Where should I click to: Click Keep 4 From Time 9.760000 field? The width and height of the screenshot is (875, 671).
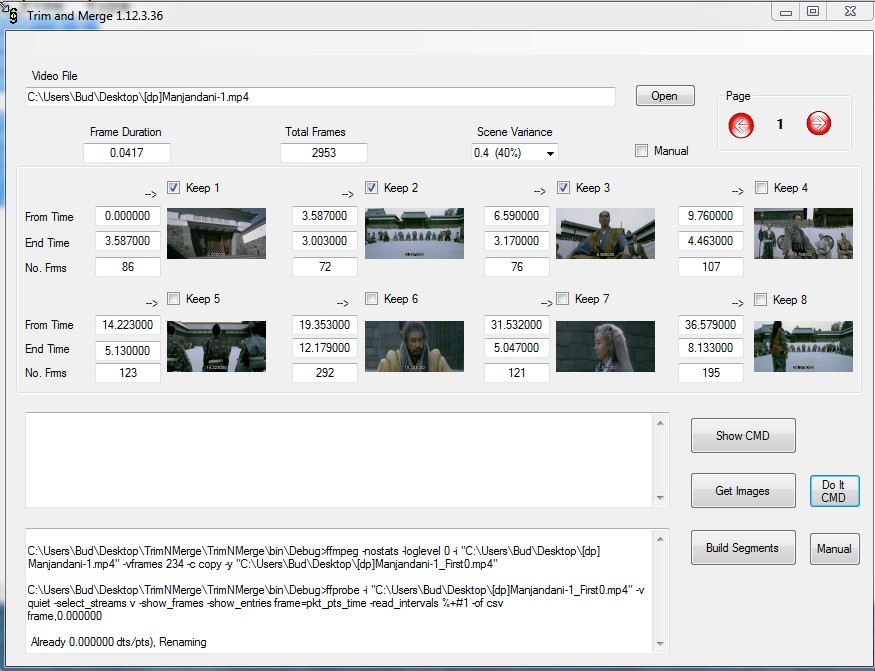tap(711, 216)
